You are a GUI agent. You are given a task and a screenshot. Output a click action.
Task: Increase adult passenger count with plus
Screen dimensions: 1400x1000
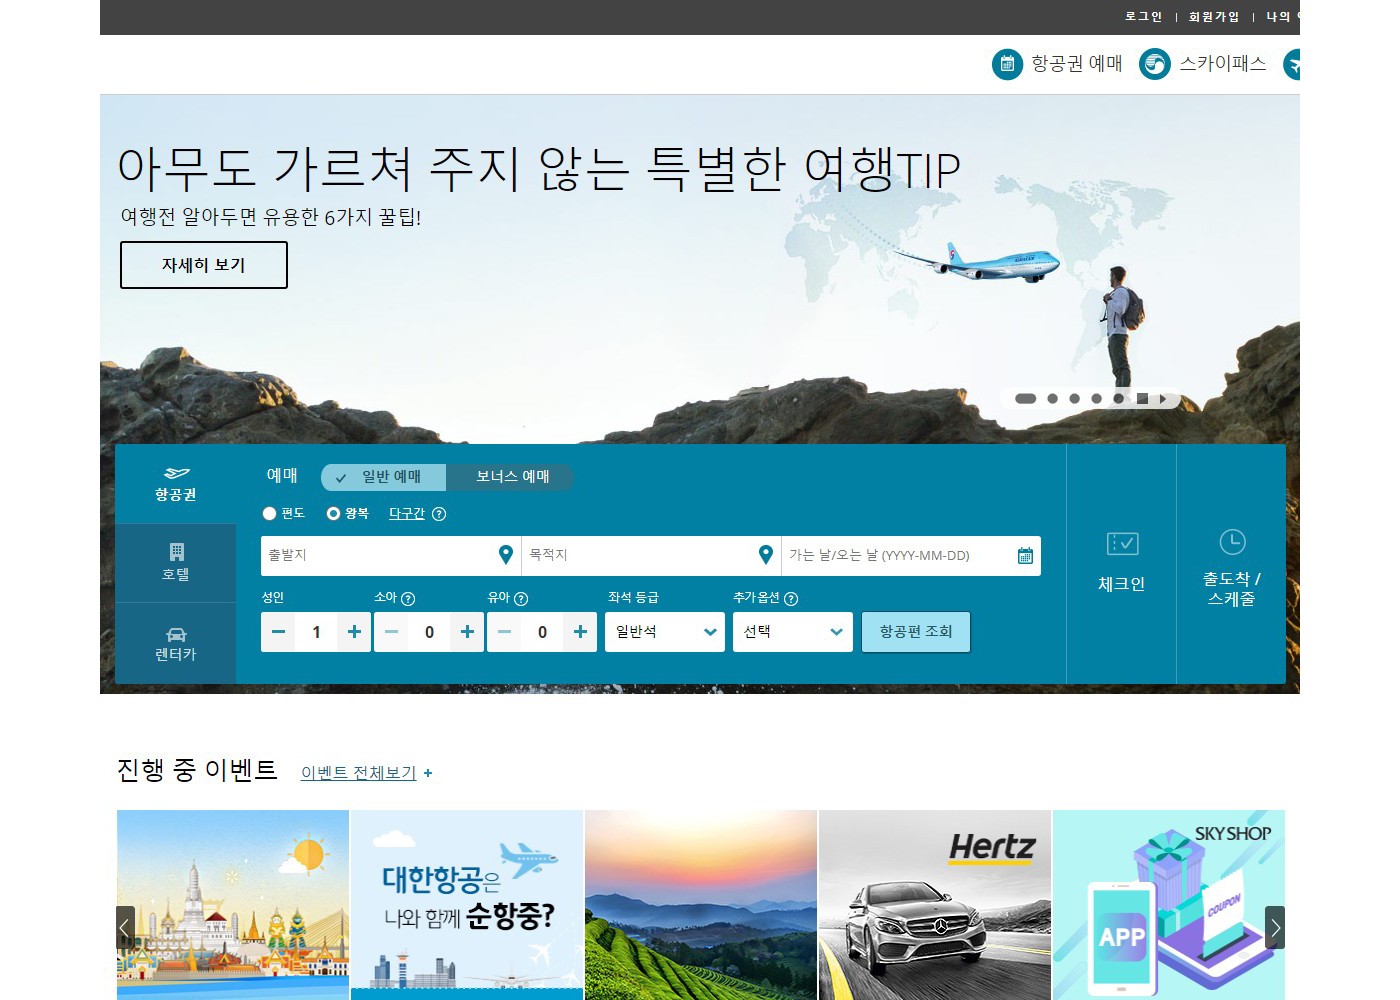[x=354, y=632]
